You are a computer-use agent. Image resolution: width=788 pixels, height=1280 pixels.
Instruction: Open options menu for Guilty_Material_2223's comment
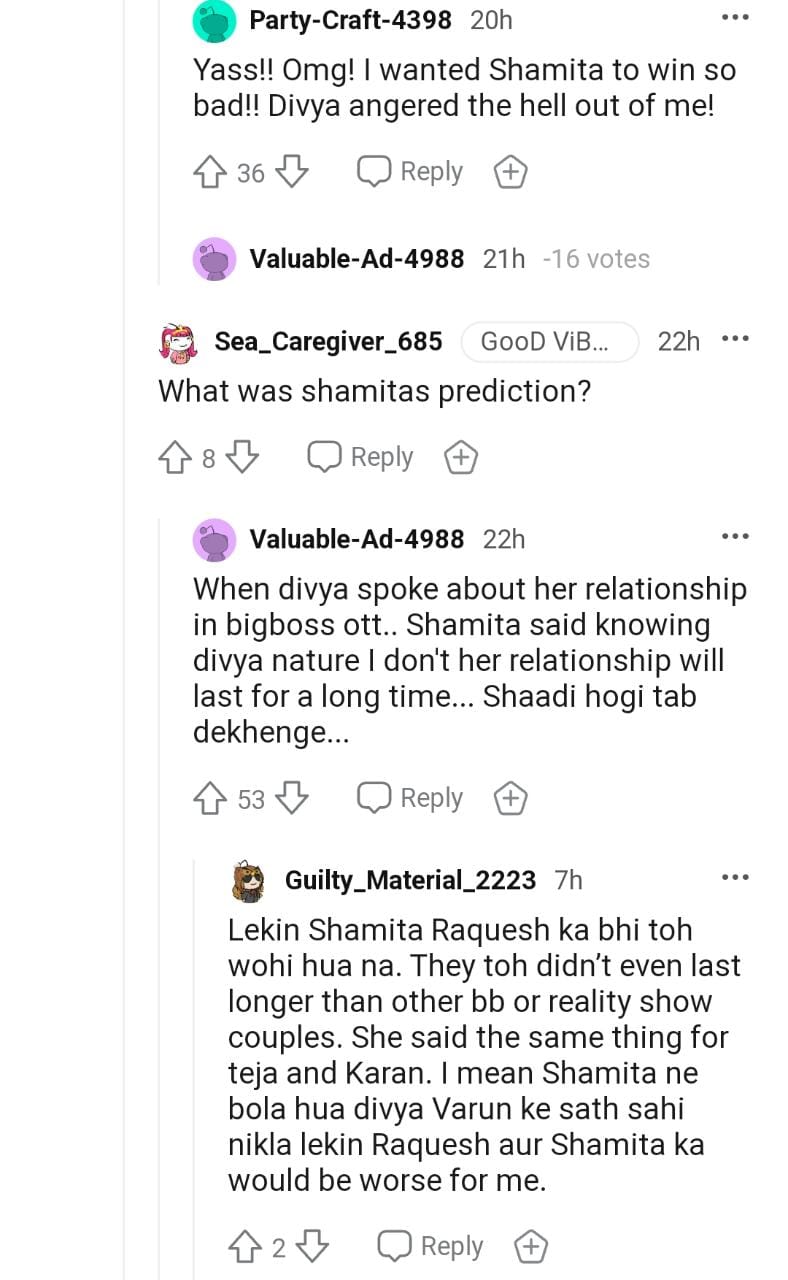tap(735, 877)
